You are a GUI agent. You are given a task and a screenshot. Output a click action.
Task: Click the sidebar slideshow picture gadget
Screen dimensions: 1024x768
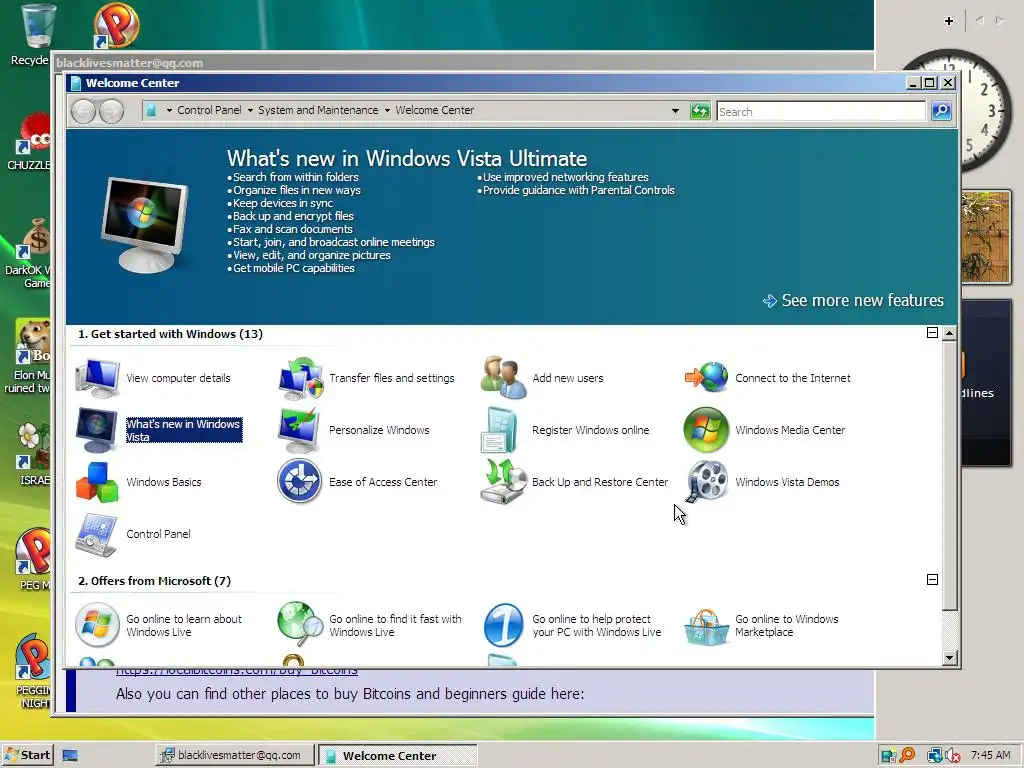986,237
